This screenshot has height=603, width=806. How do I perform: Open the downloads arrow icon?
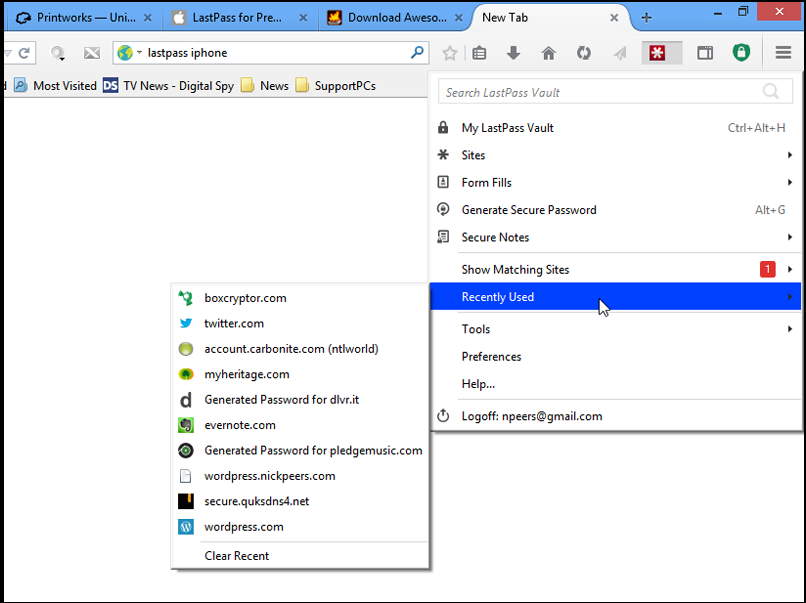coord(514,53)
